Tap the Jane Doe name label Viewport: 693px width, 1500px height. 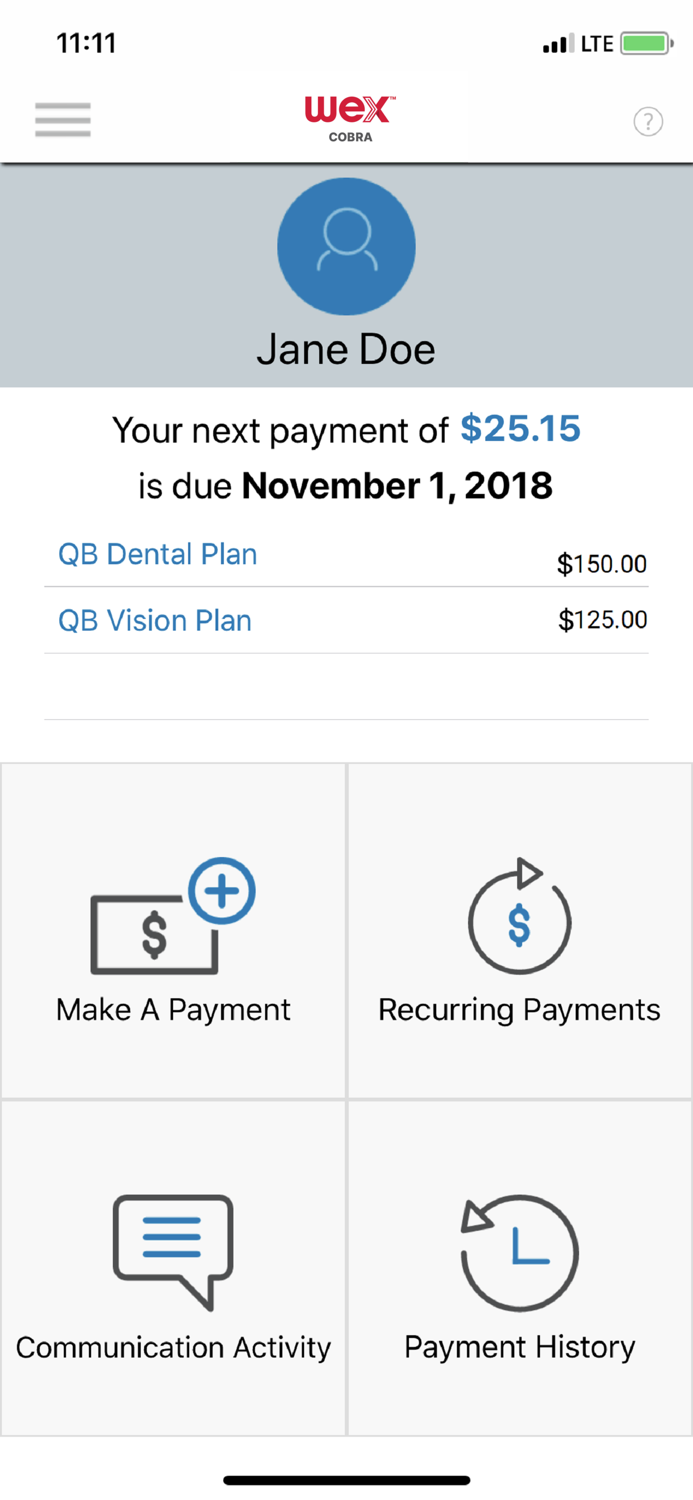pos(346,349)
